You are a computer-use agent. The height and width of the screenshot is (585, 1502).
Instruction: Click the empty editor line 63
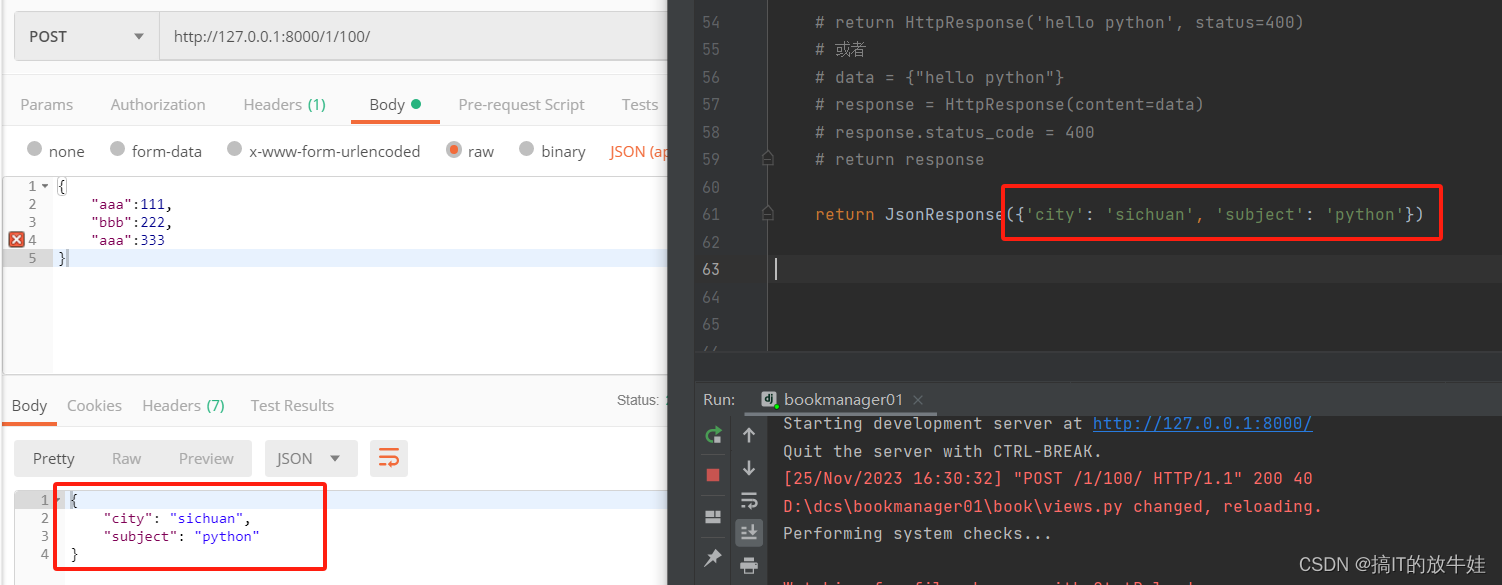tap(1135, 269)
